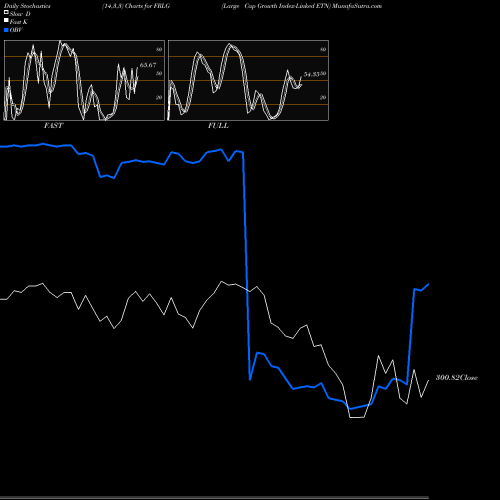Click the Slow D legend swatch
The image size is (500, 500).
coord(6,12)
